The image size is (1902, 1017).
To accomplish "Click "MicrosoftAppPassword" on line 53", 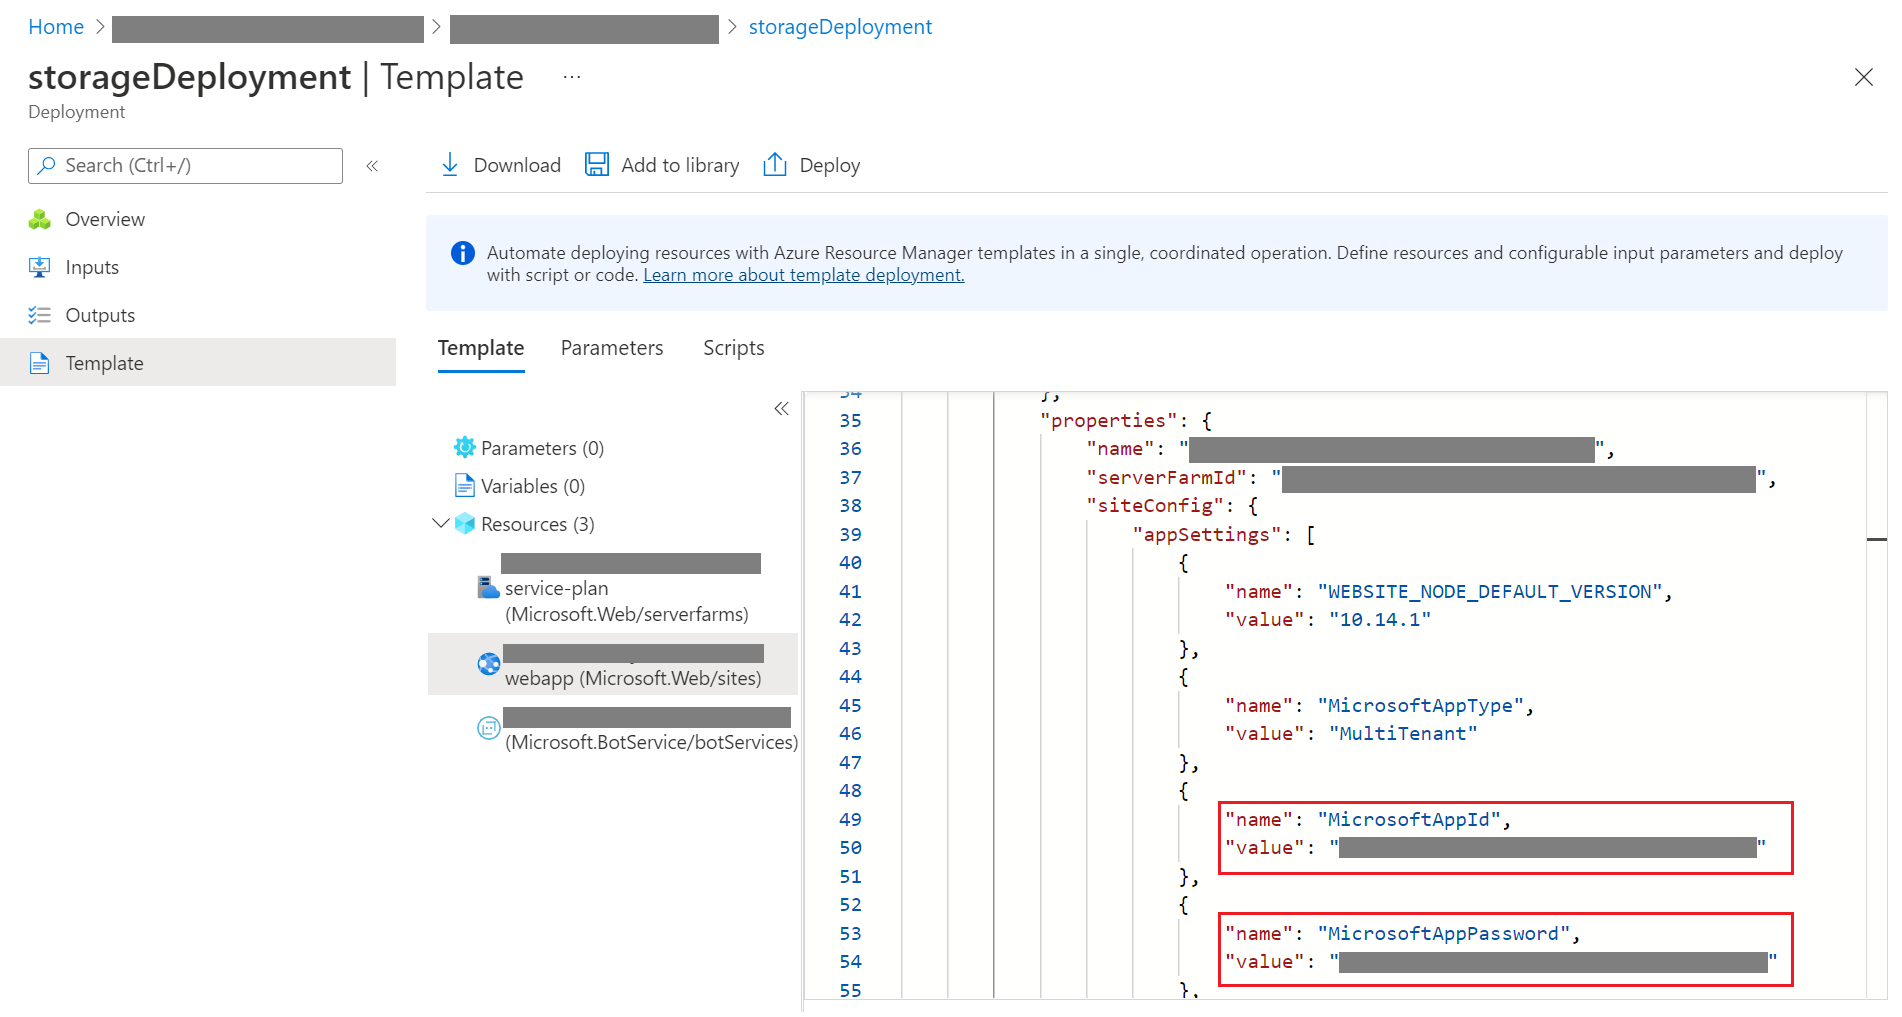I will click(x=1444, y=934).
